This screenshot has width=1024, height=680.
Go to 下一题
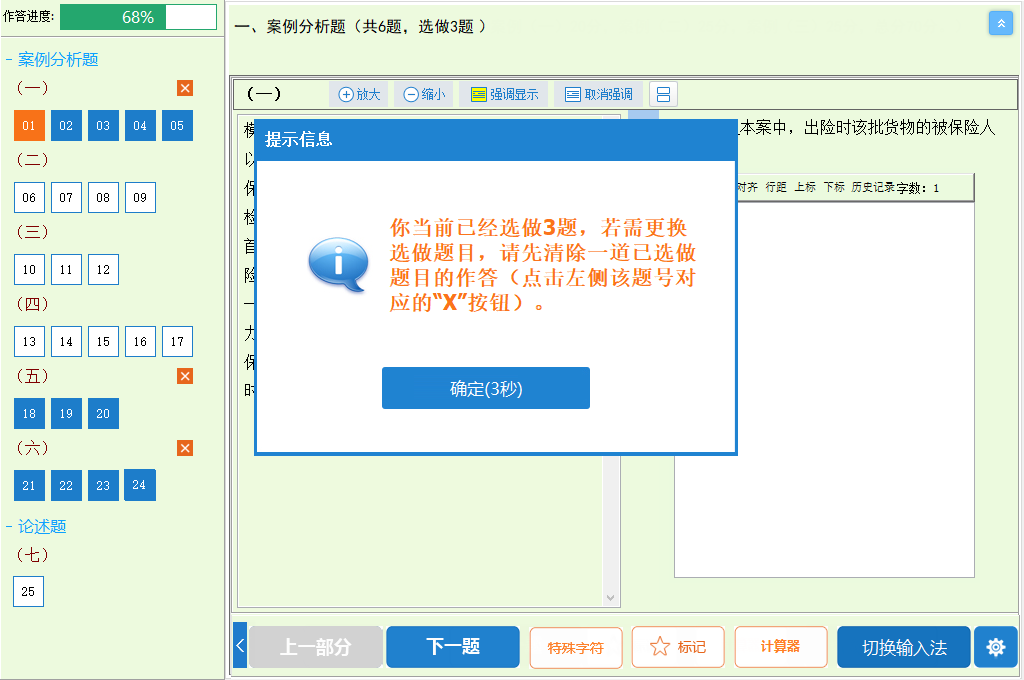click(x=452, y=647)
